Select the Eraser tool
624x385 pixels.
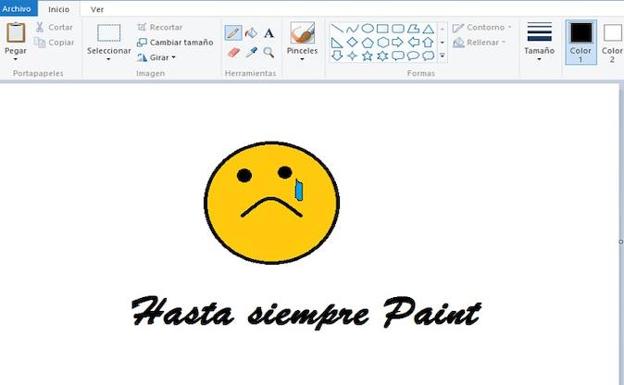point(234,53)
